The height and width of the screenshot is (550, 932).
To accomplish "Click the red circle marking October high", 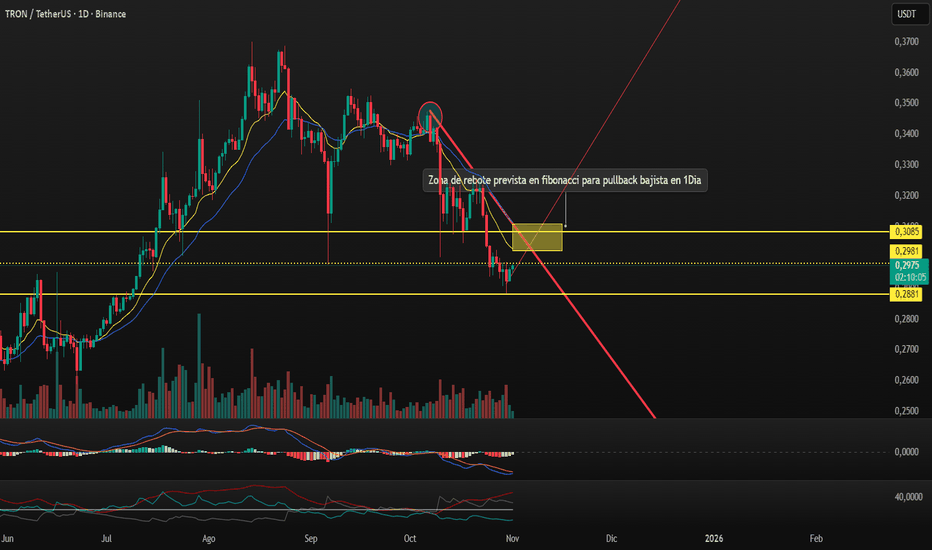I will click(430, 115).
